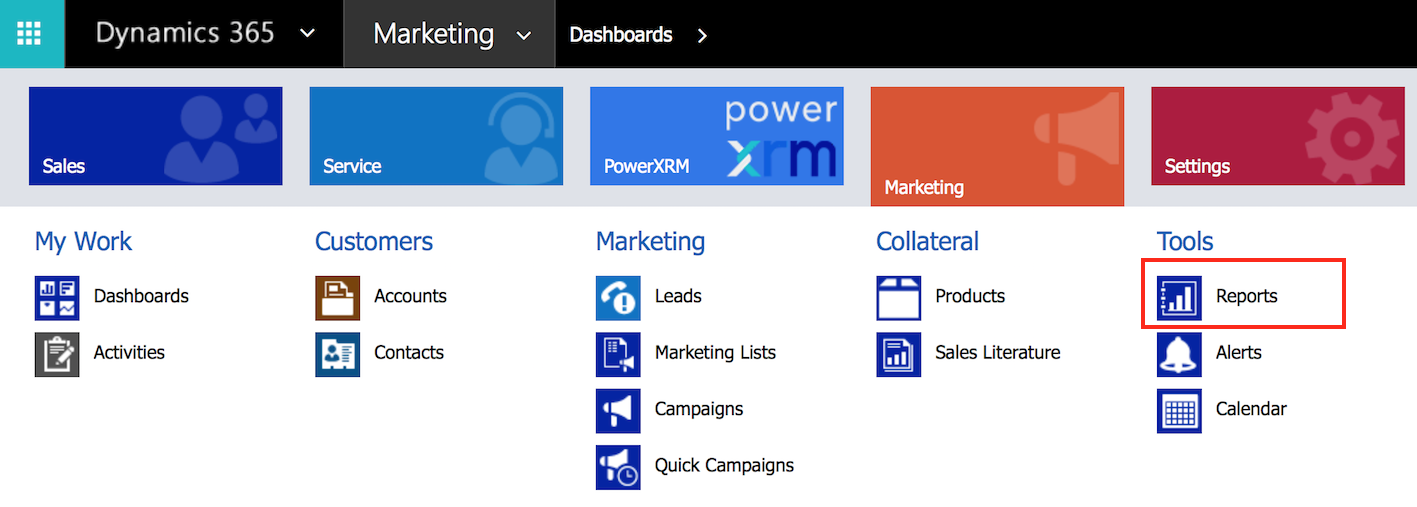This screenshot has width=1417, height=507.
Task: Click the Calendar grid icon
Action: click(1179, 410)
